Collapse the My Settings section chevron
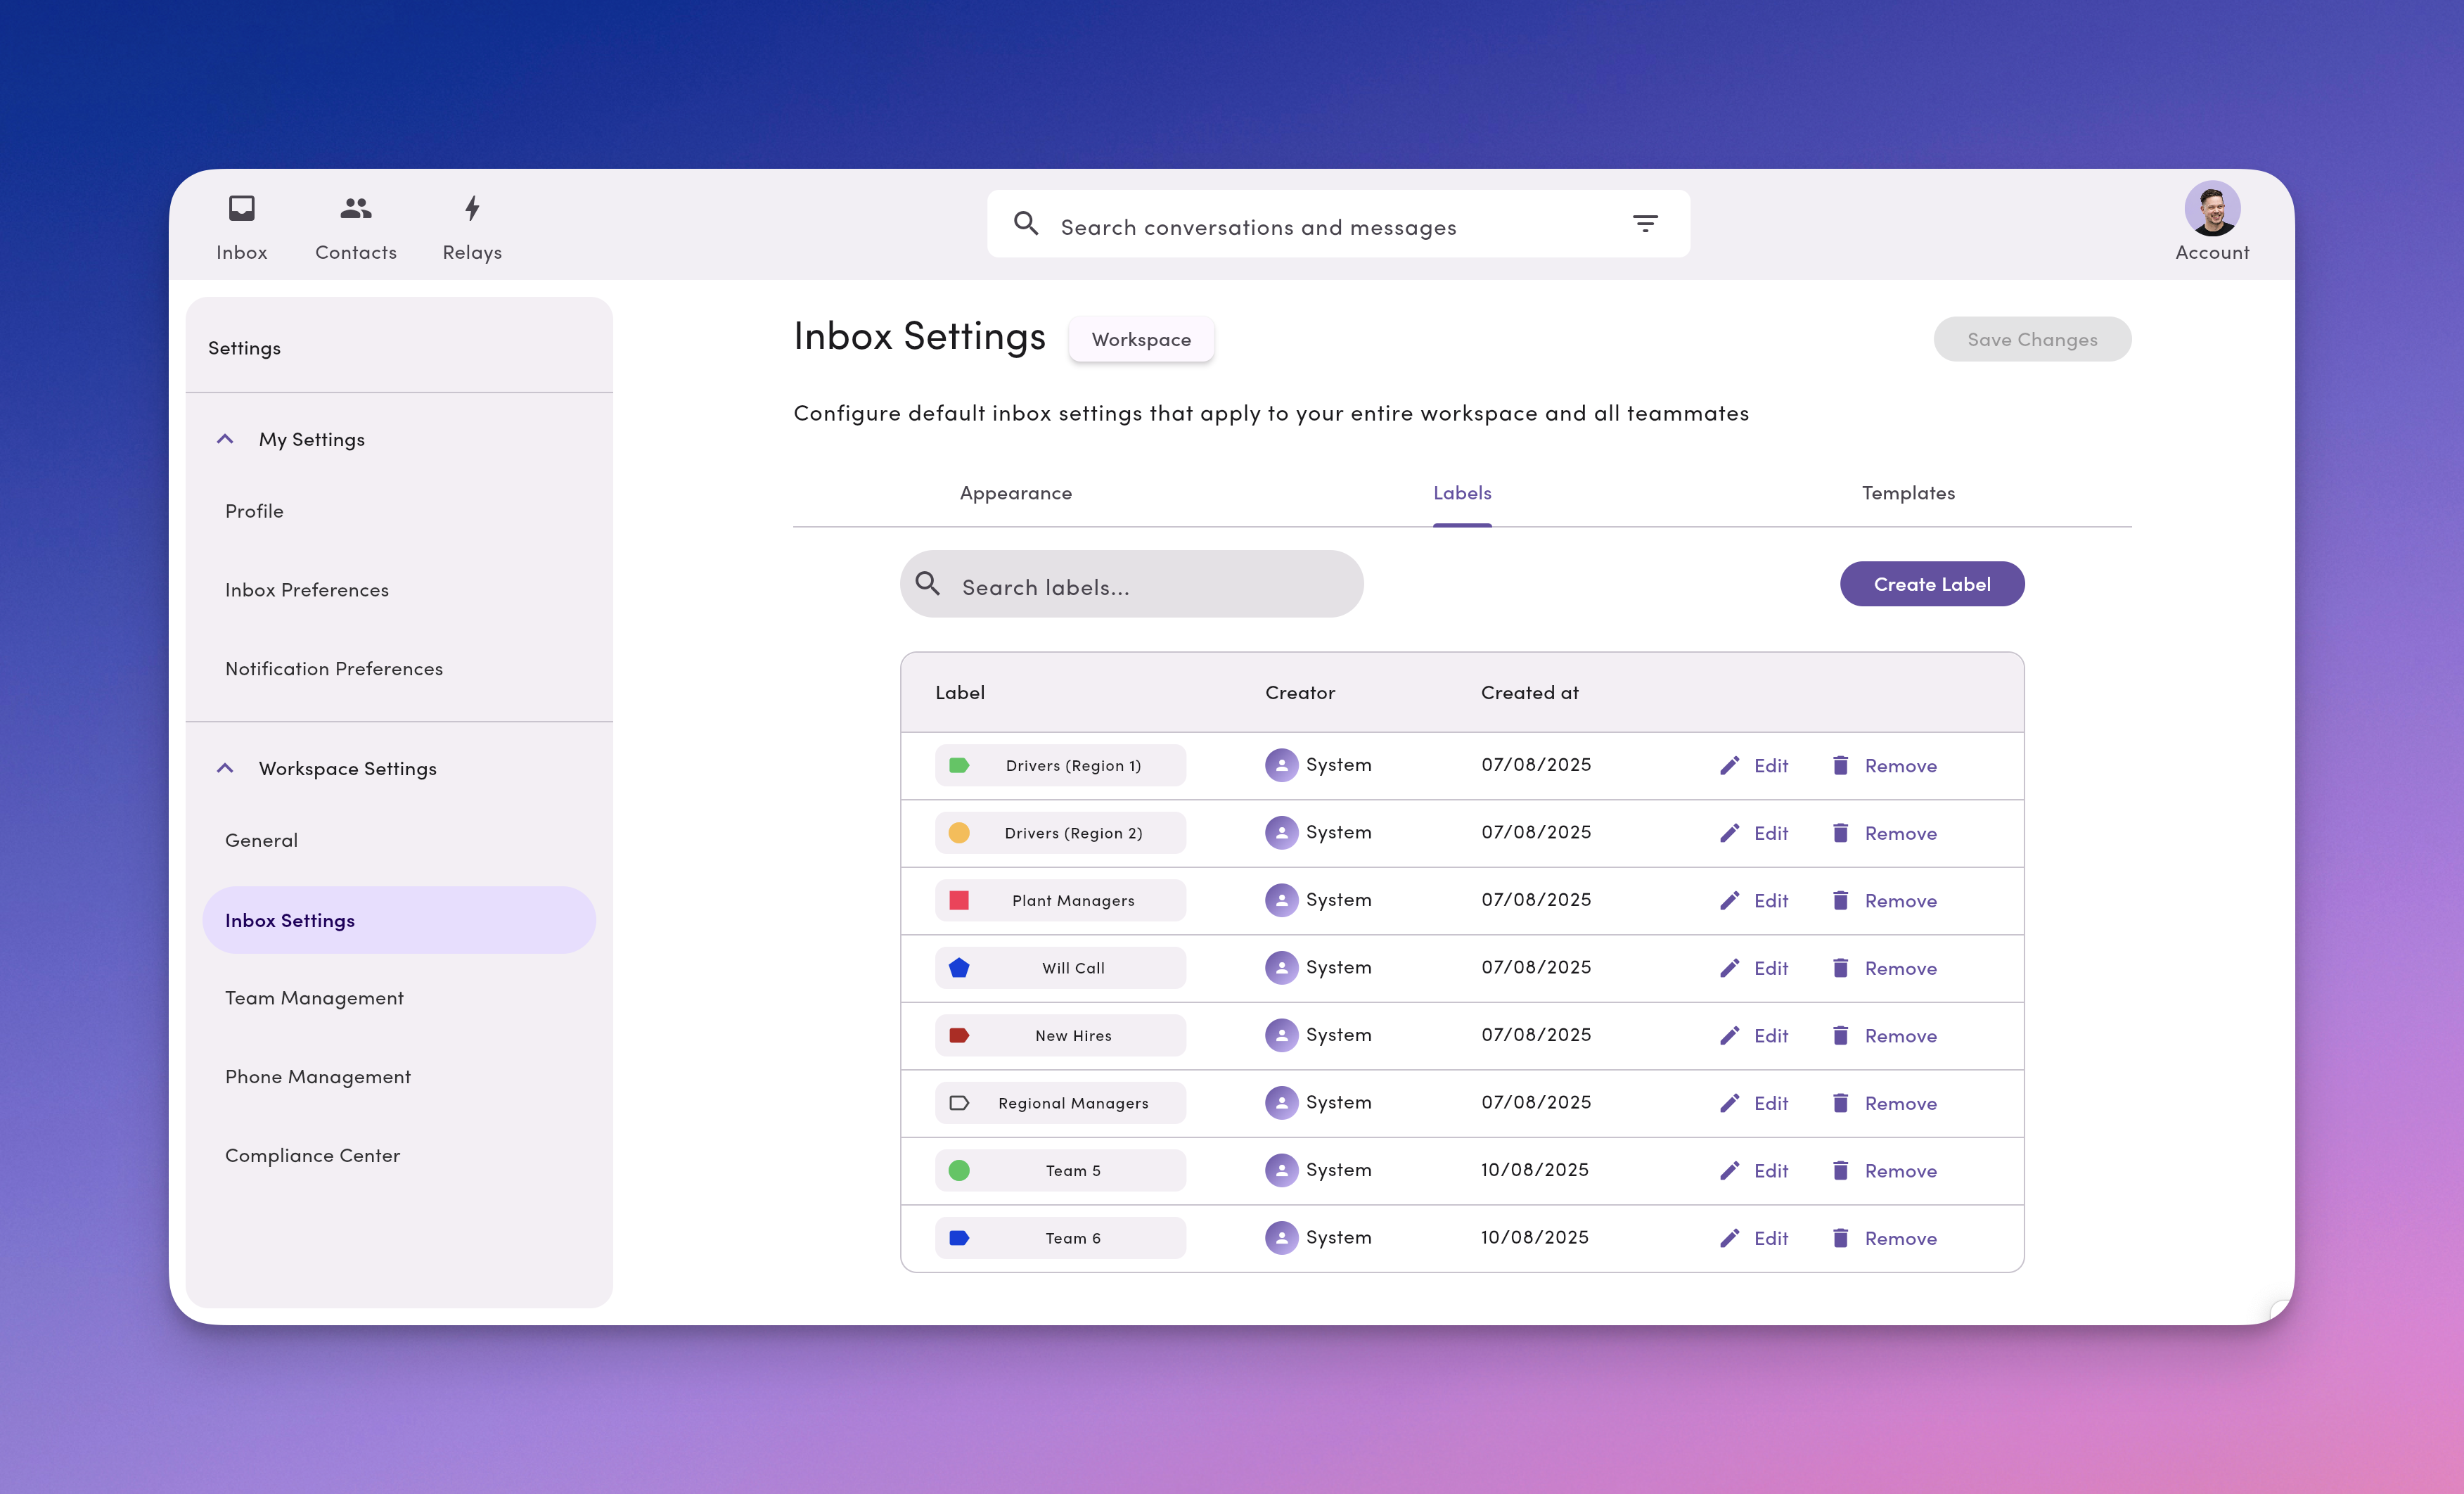Viewport: 2464px width, 1494px height. (x=225, y=439)
